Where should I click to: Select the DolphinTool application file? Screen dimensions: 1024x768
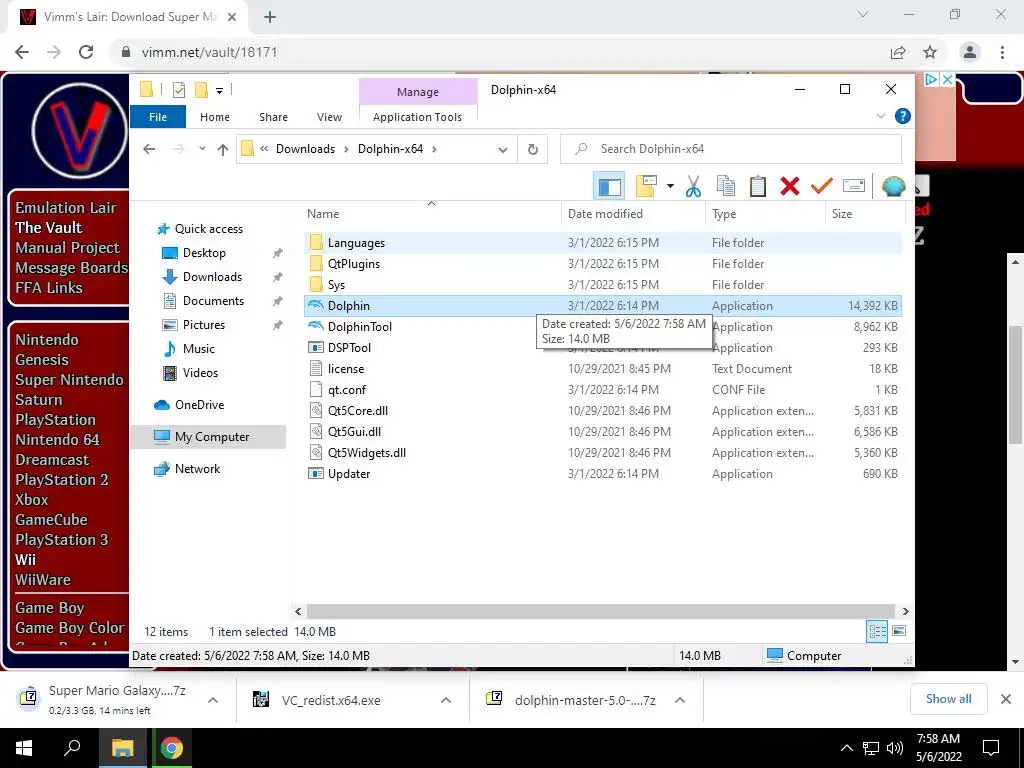point(603,327)
